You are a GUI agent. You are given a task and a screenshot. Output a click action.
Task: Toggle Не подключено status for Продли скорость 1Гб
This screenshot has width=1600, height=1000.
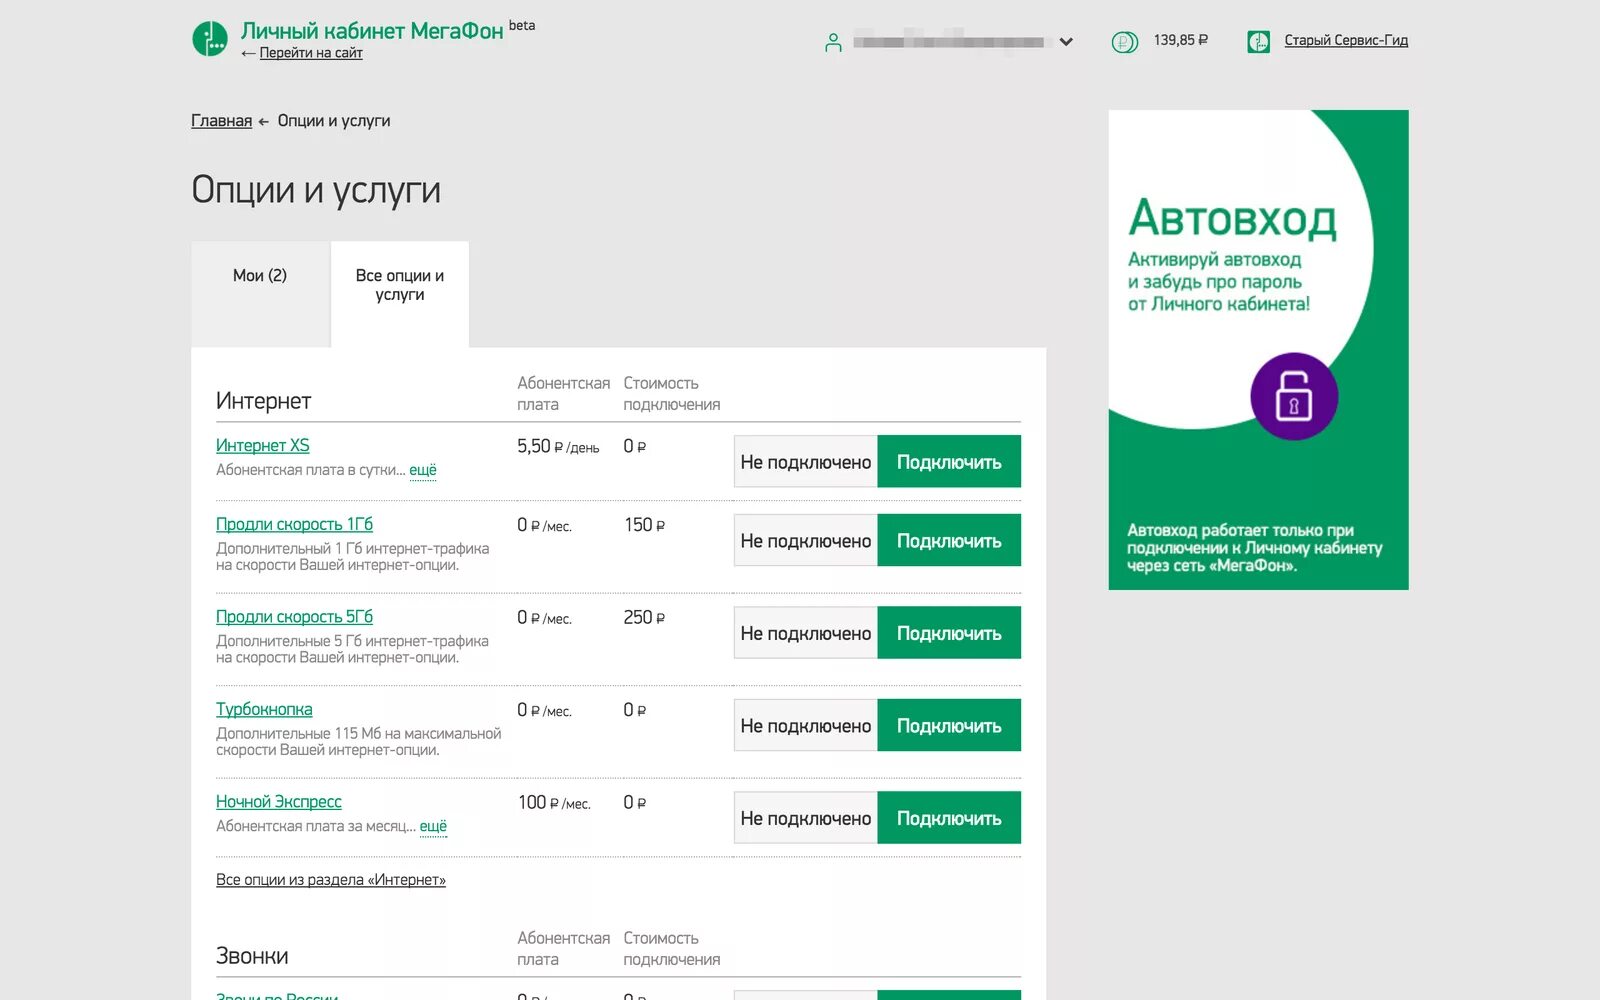tap(806, 541)
